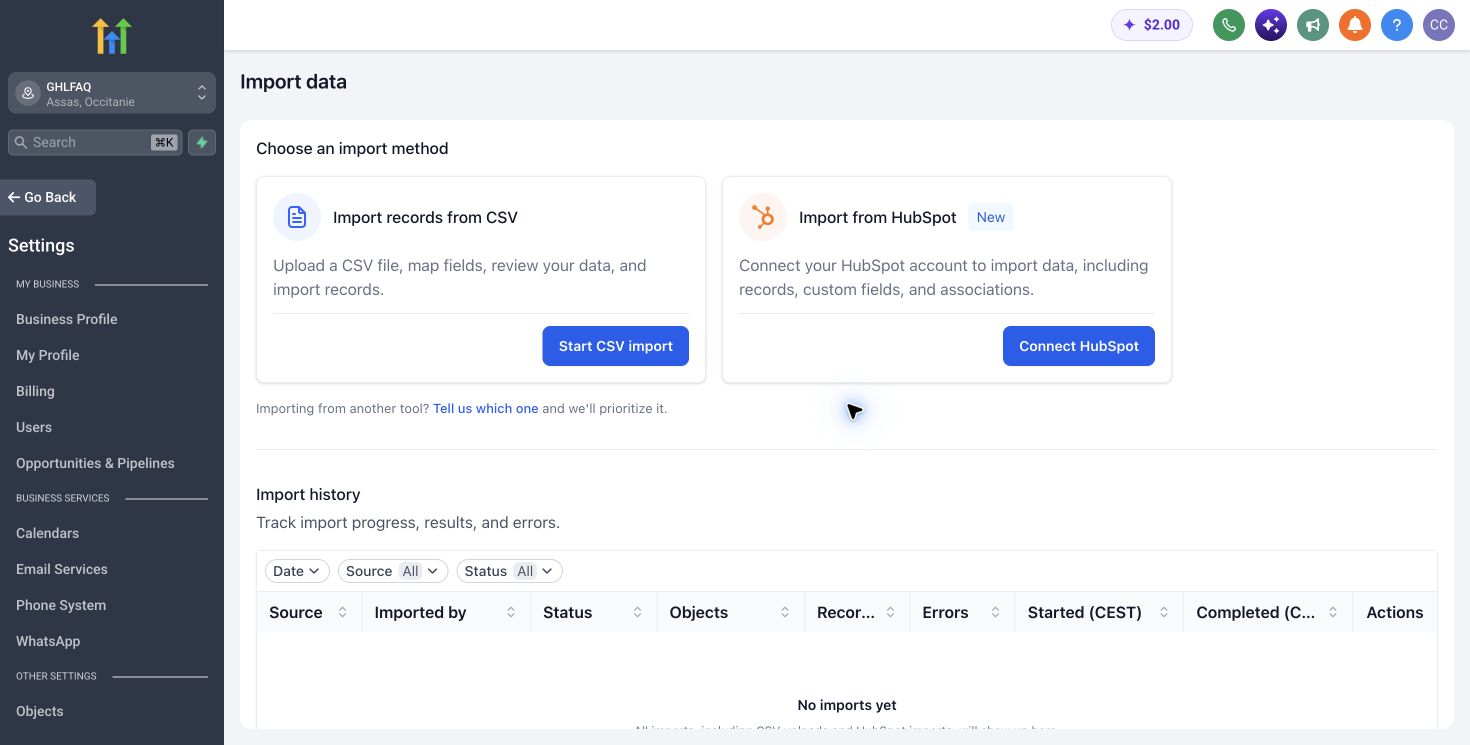Go to My Profile settings
The height and width of the screenshot is (745, 1470).
click(48, 355)
